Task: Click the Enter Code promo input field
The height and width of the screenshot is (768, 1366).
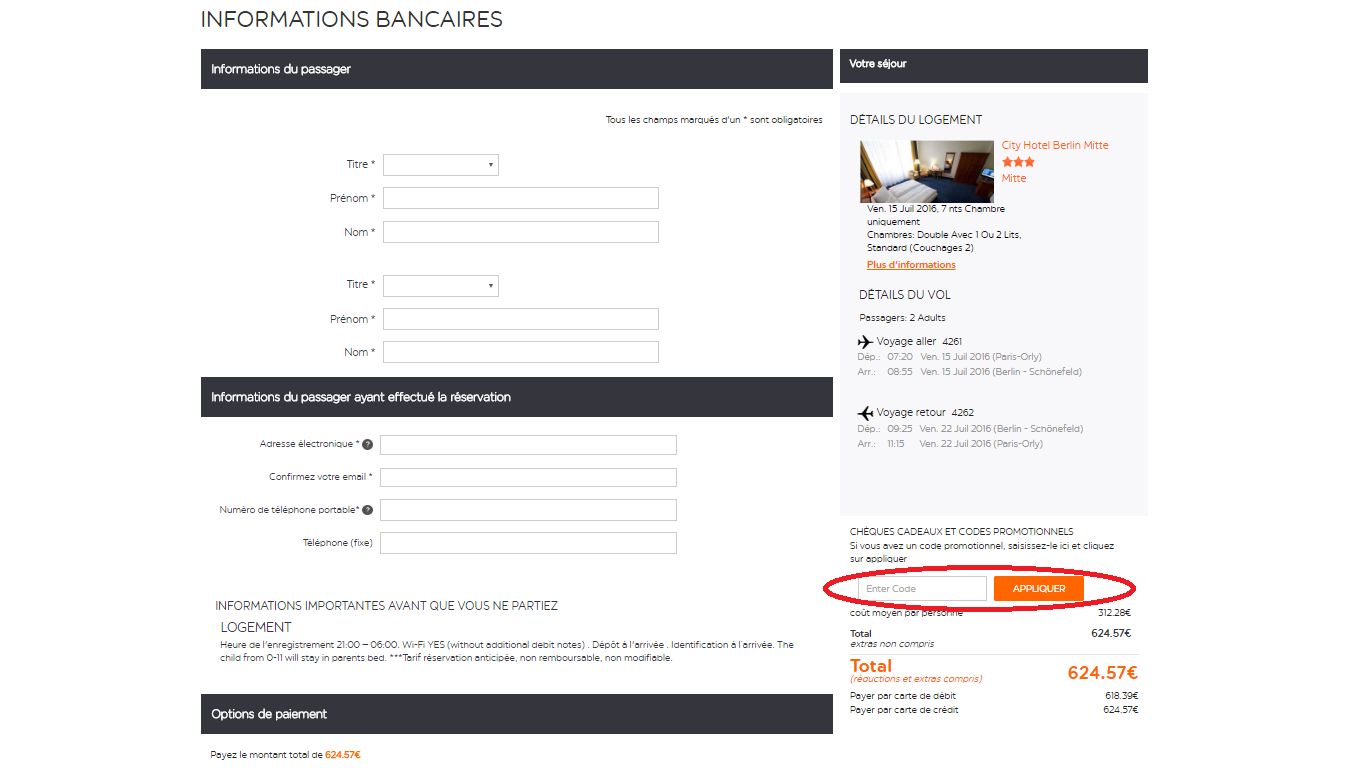Action: point(921,588)
